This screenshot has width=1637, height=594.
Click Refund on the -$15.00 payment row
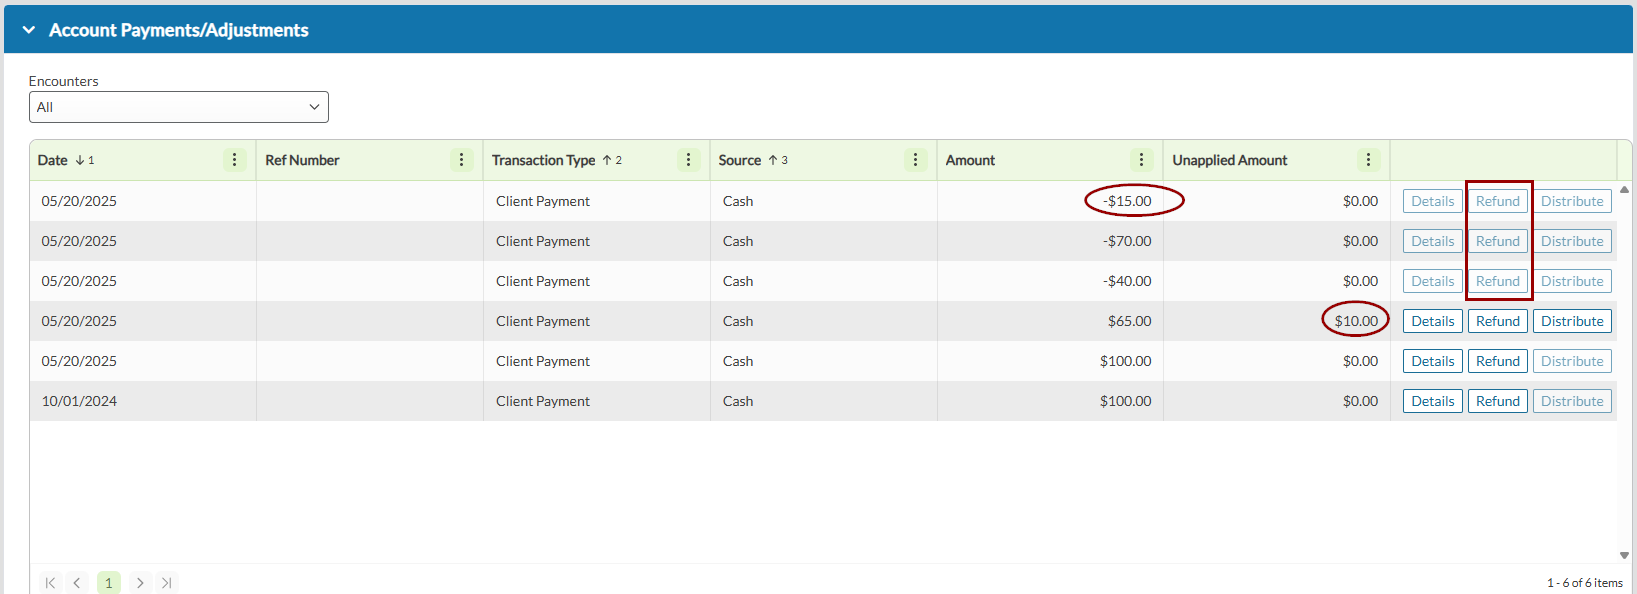point(1498,201)
